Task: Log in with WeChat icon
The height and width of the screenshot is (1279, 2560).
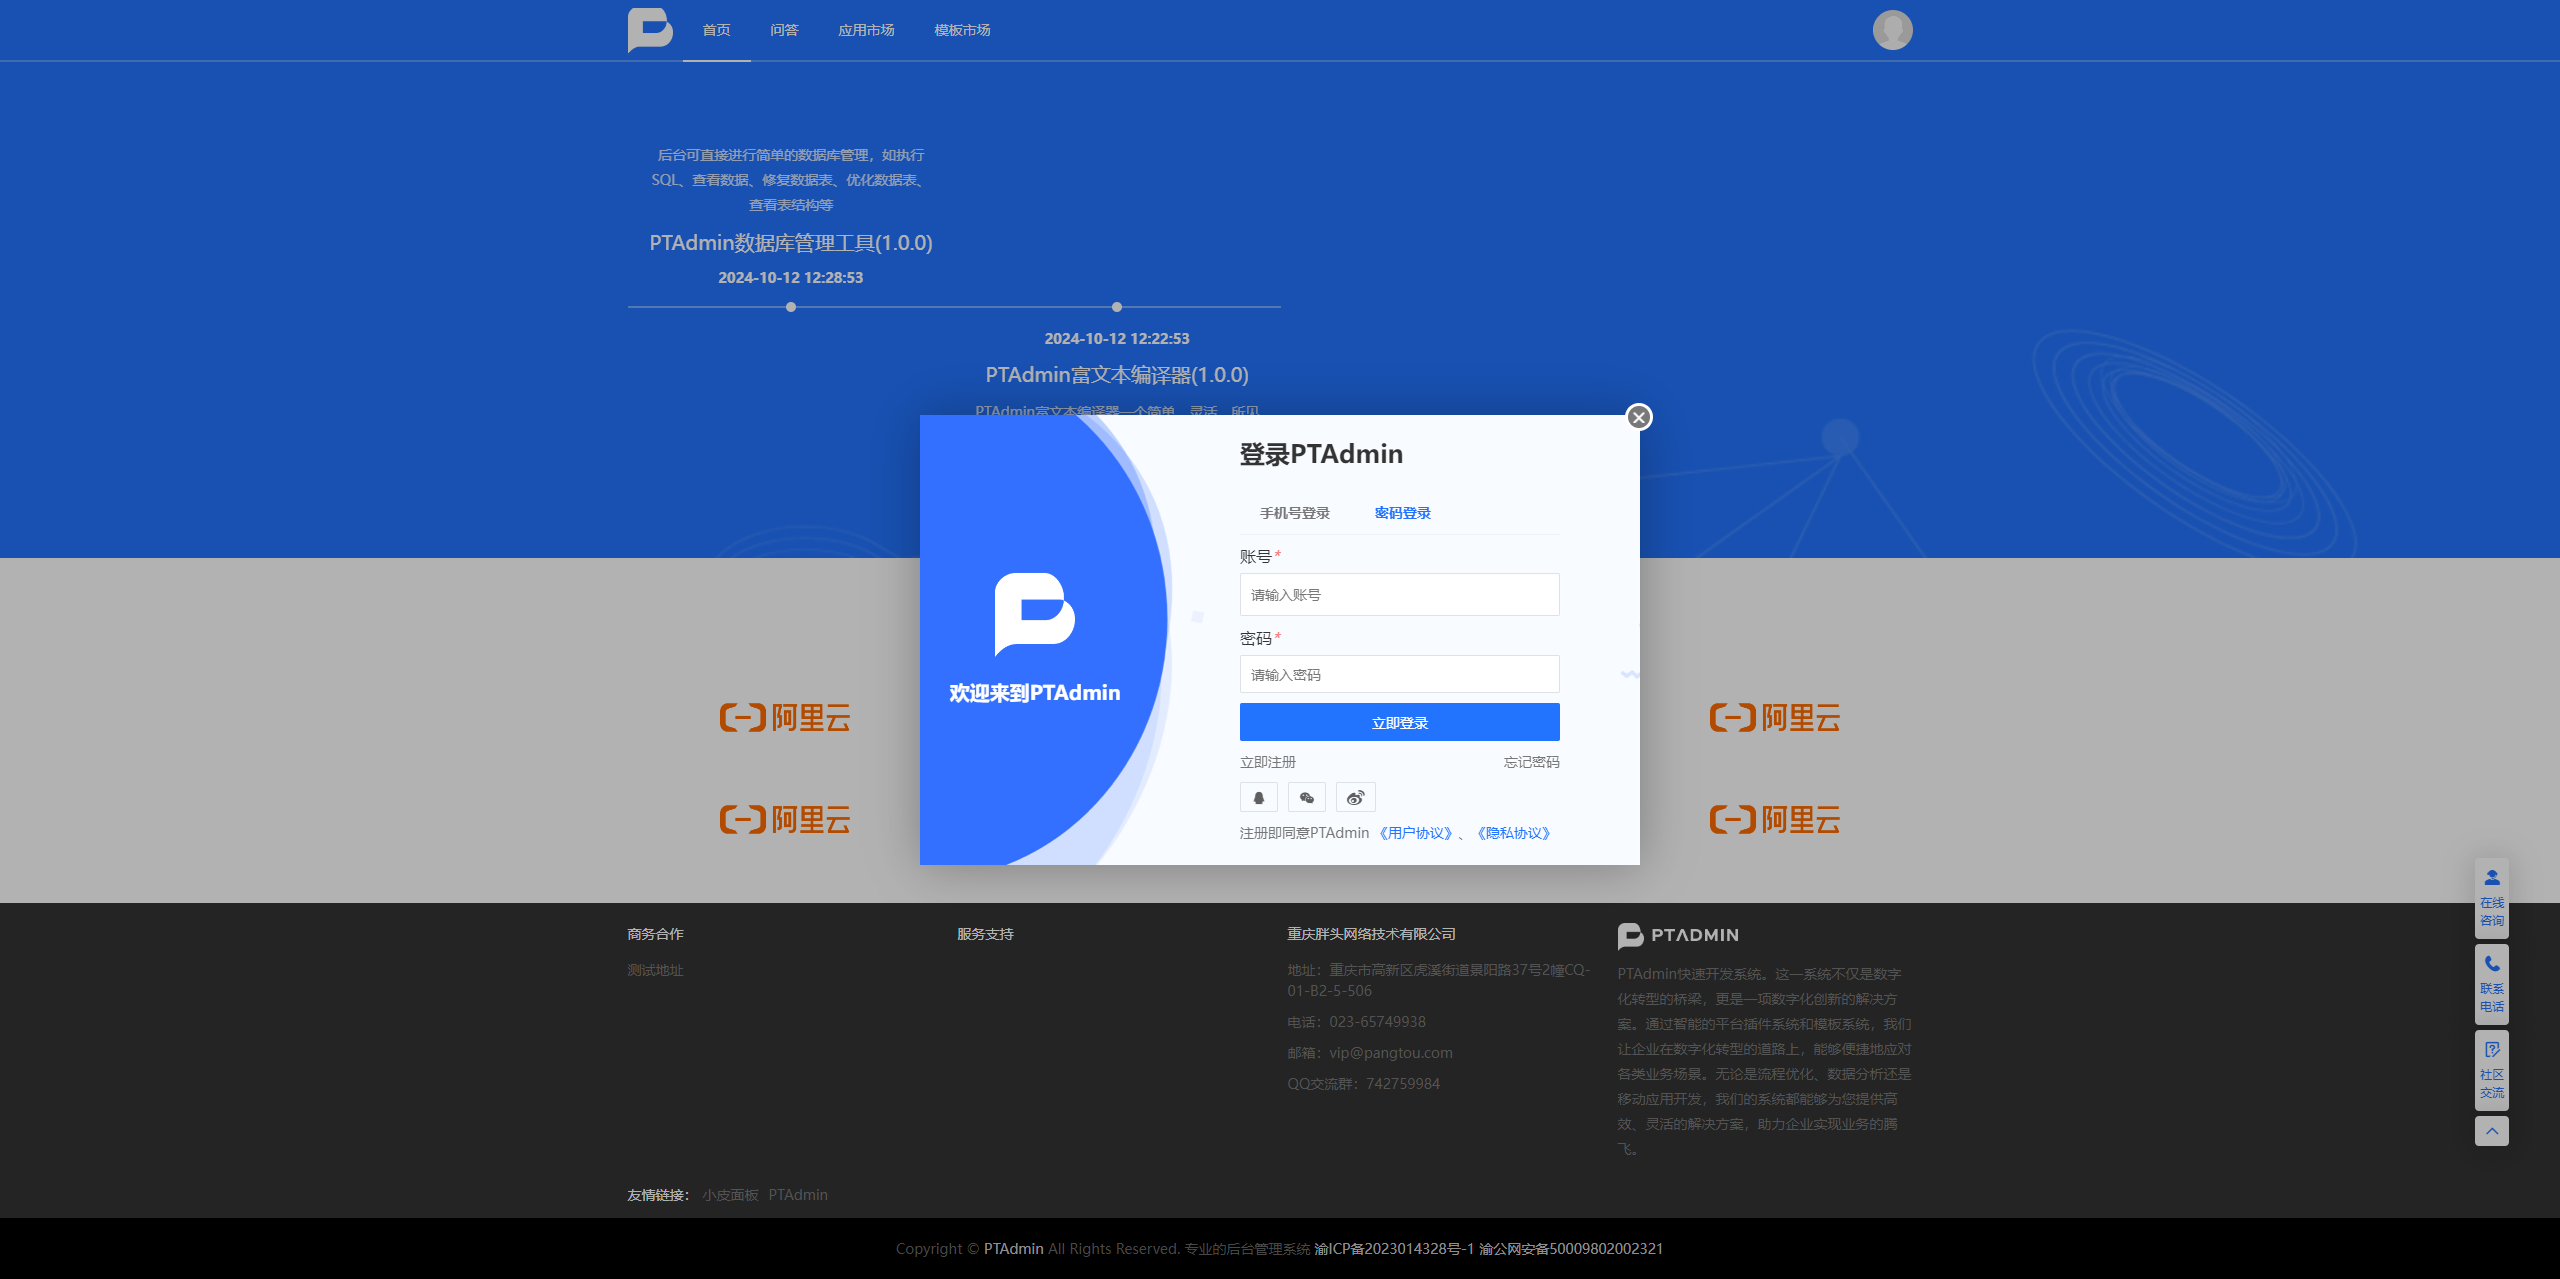Action: point(1306,797)
